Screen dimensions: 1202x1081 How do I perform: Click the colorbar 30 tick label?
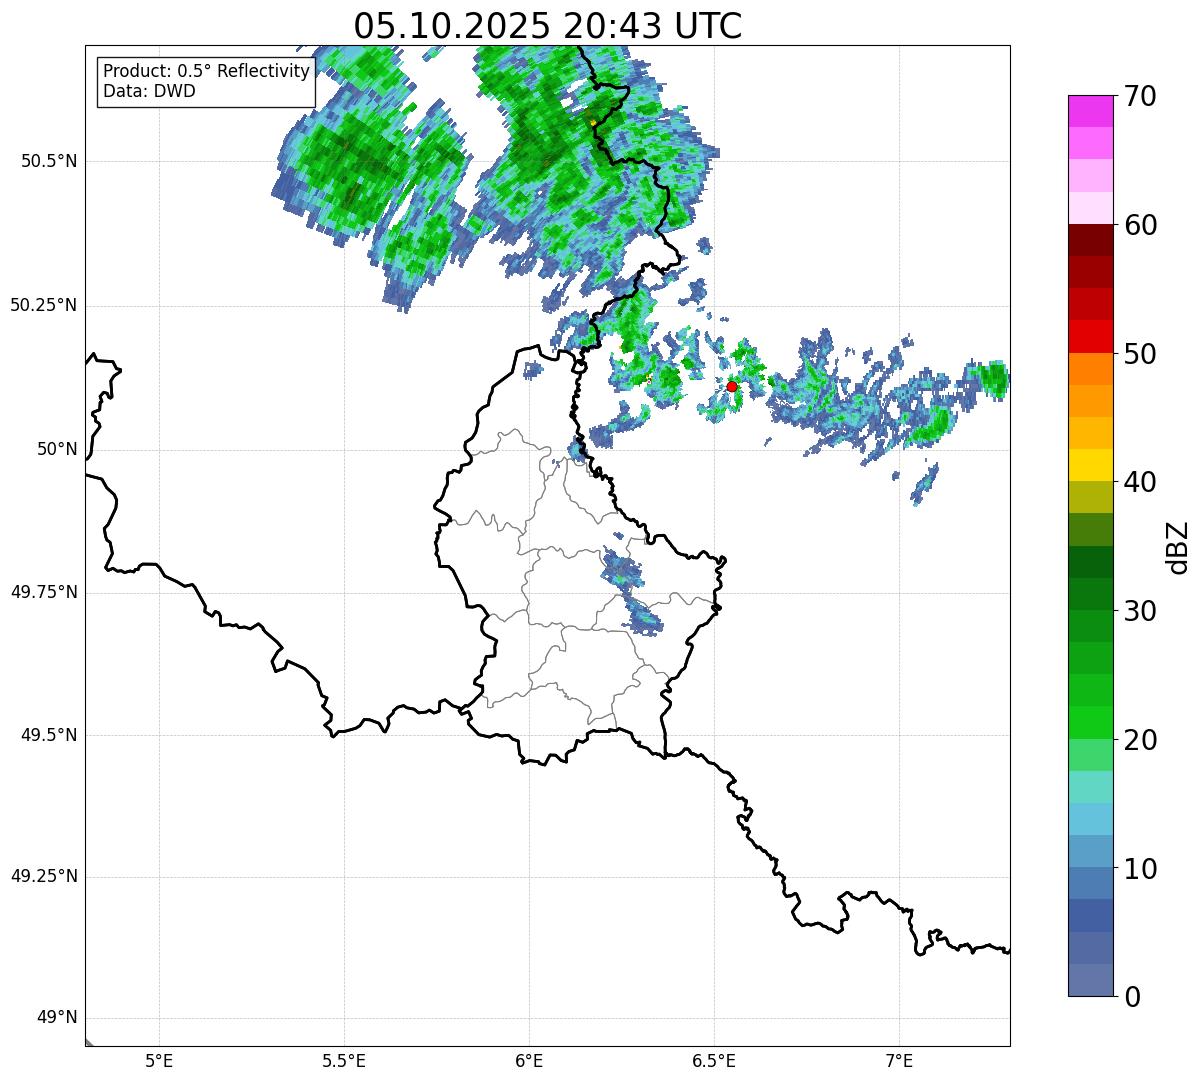(1139, 611)
